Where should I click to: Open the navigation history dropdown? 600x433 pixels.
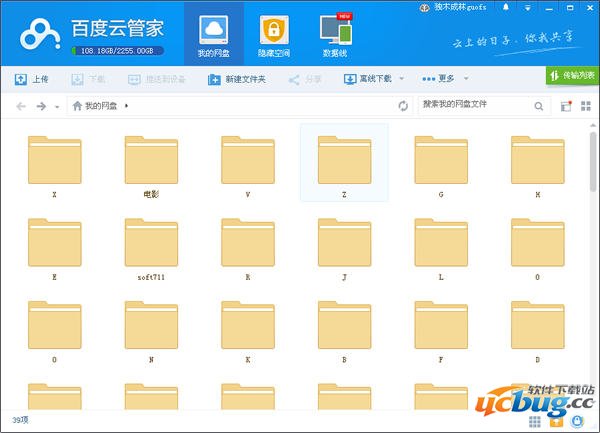57,107
